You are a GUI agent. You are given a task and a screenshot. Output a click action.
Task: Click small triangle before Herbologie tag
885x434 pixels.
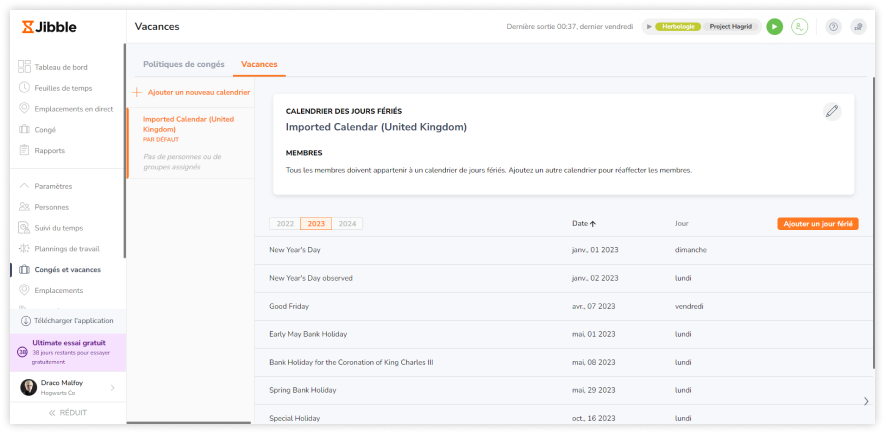pos(649,27)
